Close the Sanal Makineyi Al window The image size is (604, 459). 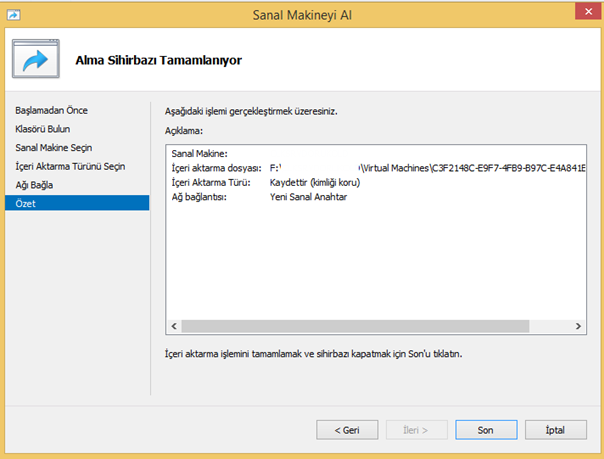tap(588, 12)
